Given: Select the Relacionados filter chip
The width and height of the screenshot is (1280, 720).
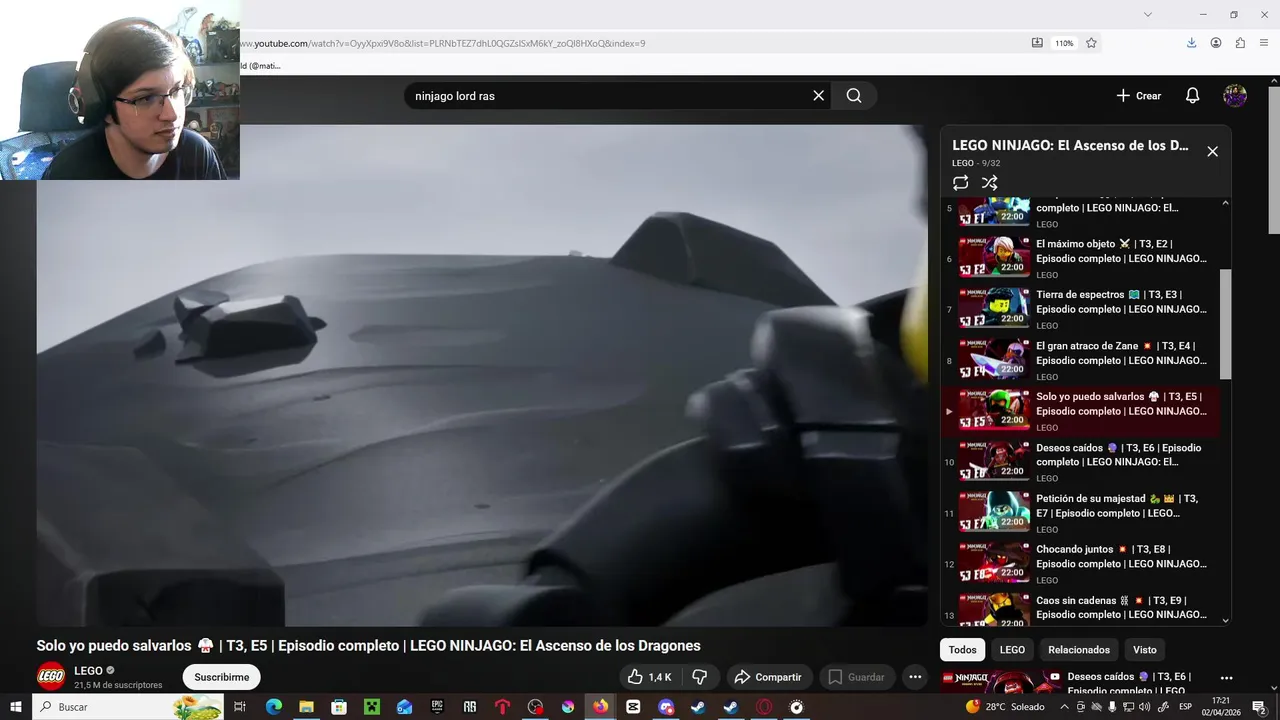Looking at the screenshot, I should point(1079,650).
